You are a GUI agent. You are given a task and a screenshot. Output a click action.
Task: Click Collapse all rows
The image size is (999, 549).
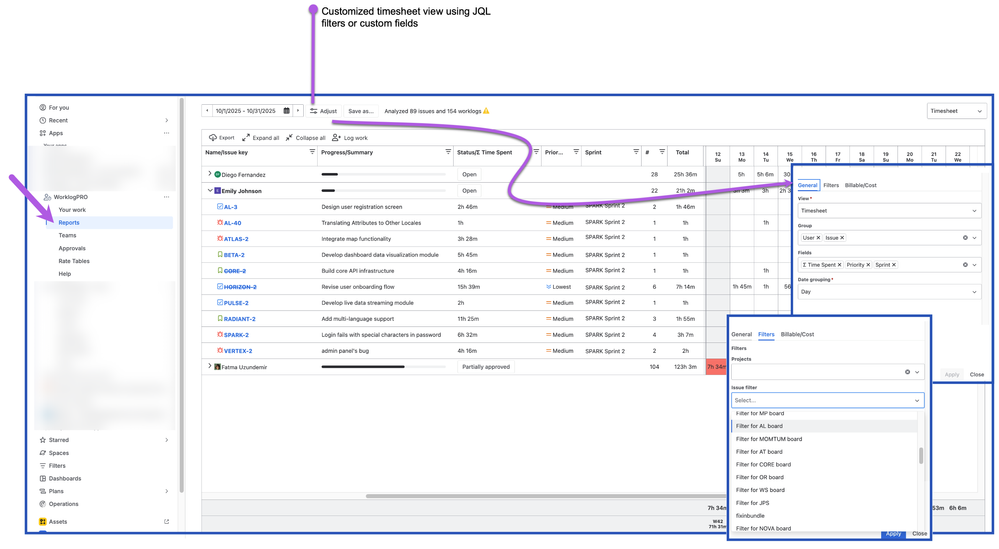pyautogui.click(x=305, y=138)
